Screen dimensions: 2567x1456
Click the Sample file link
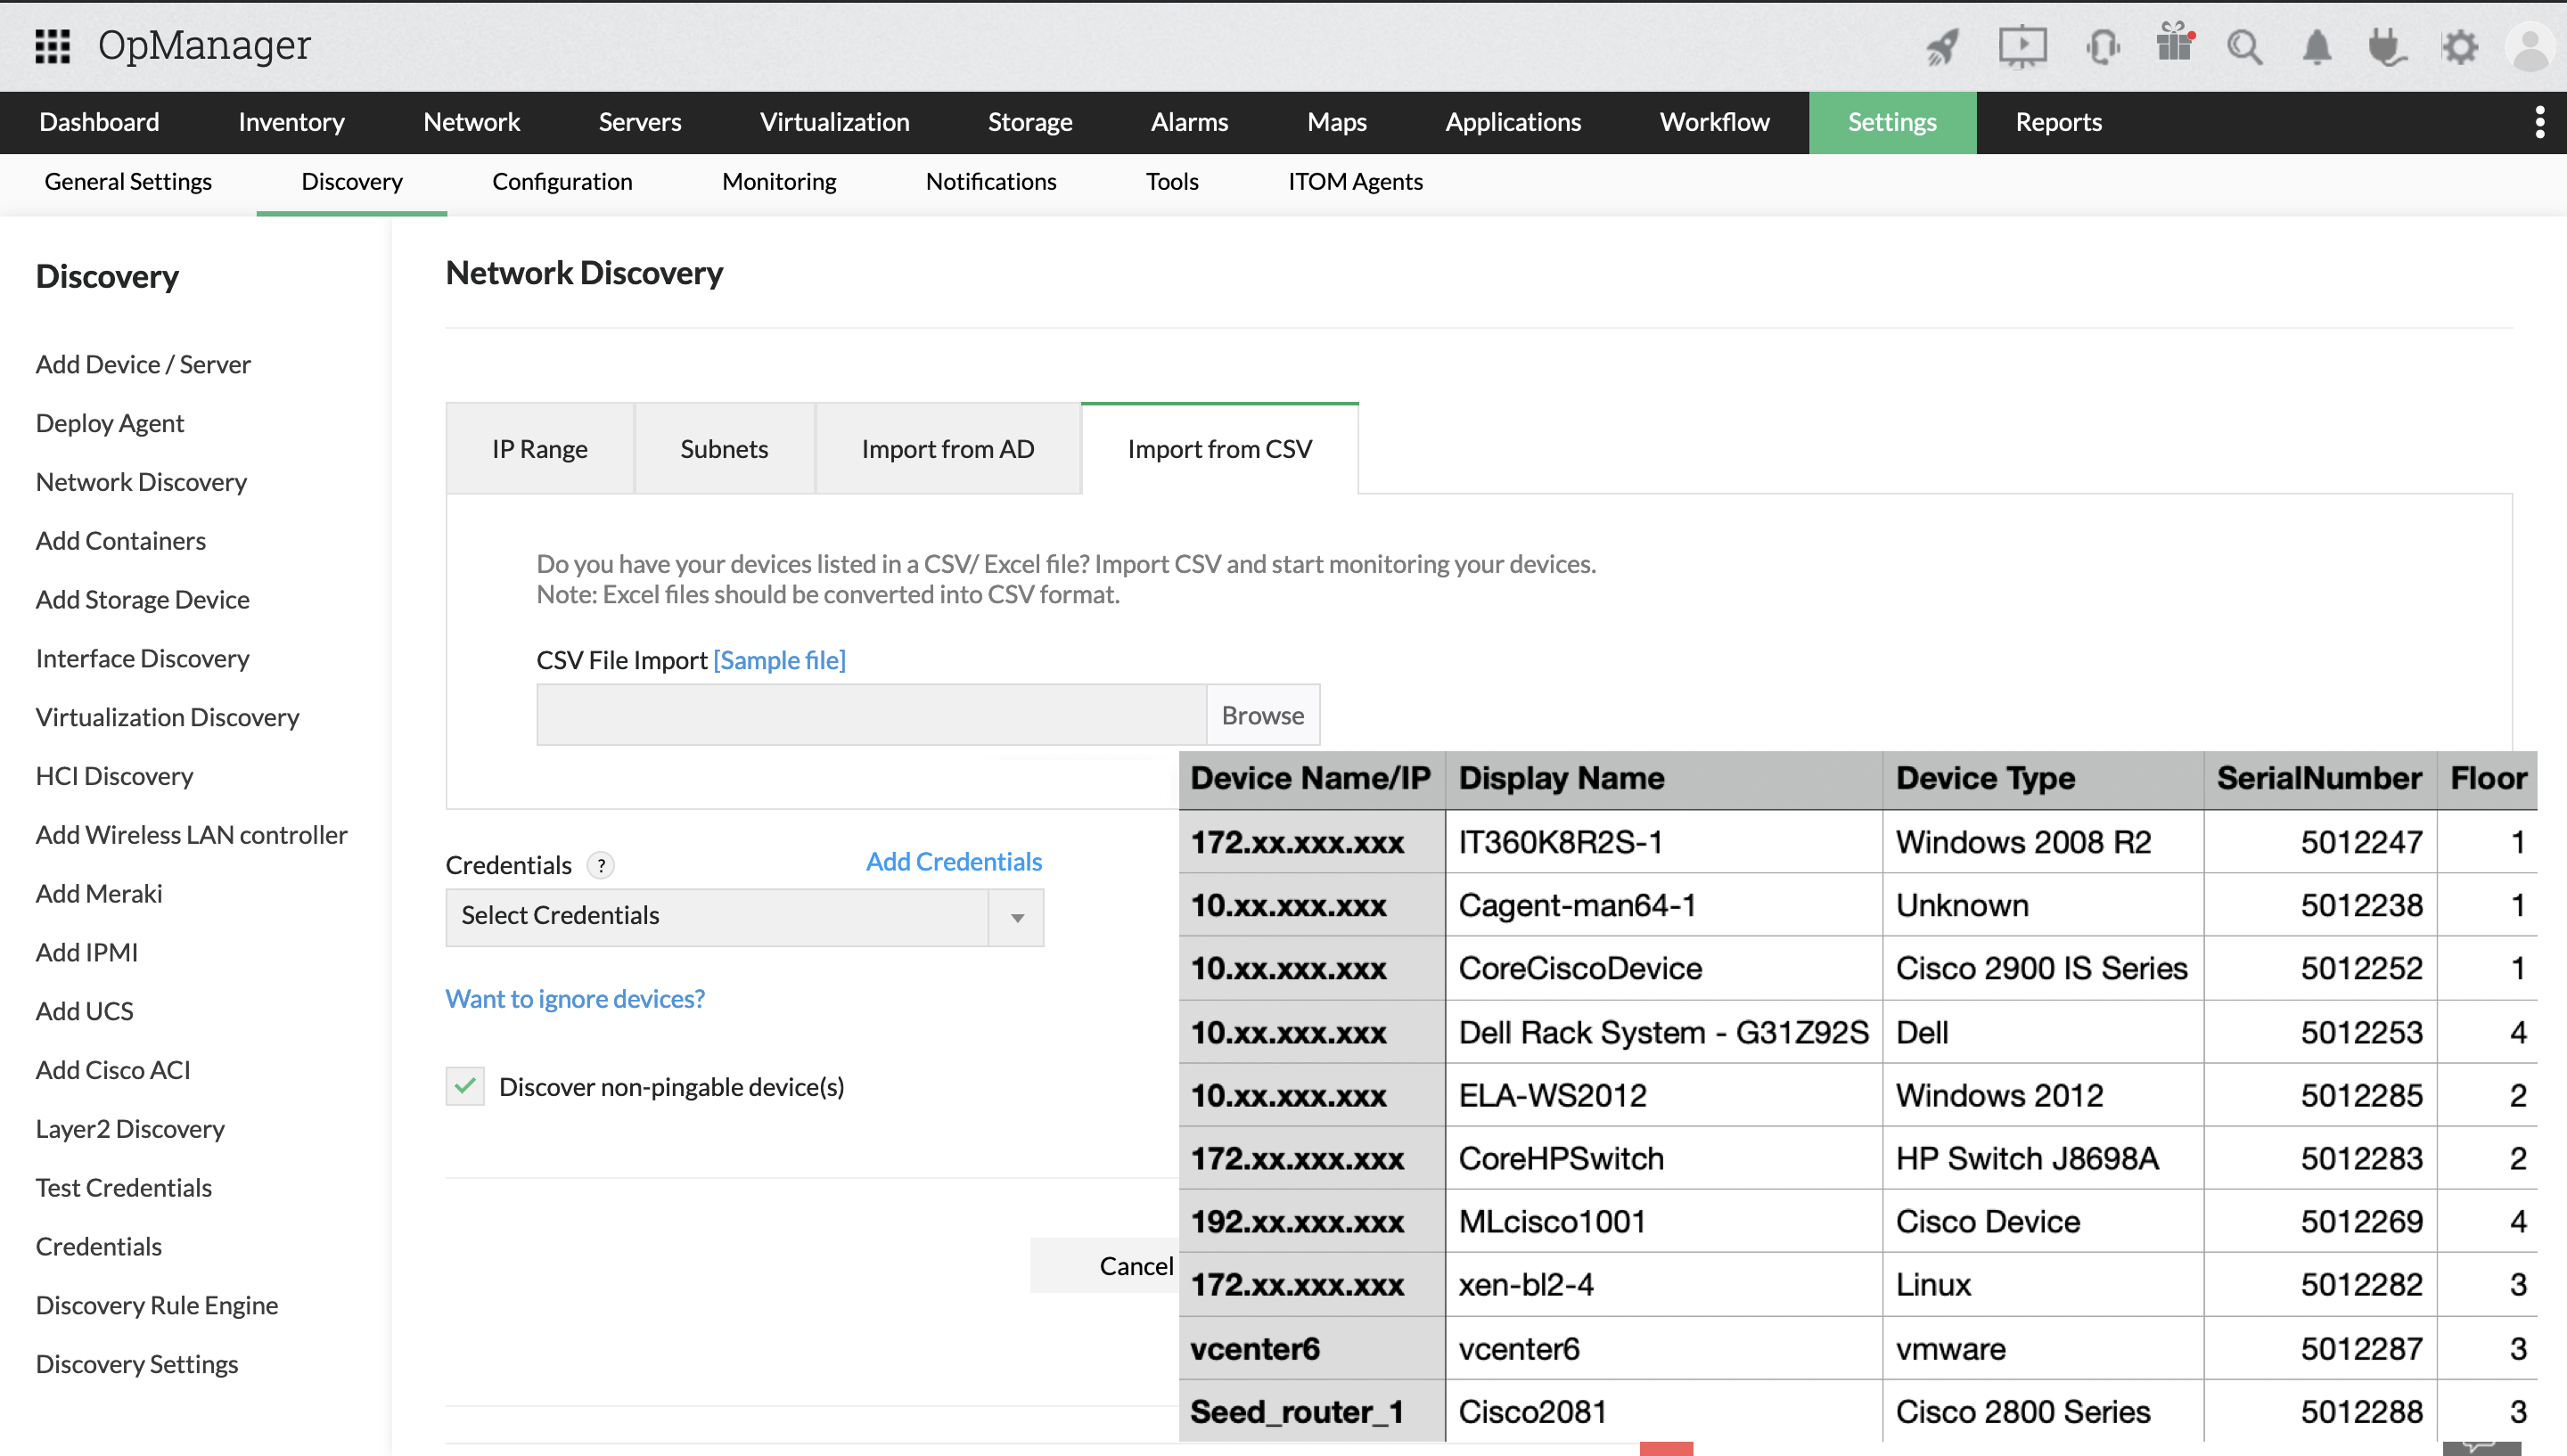coord(779,660)
